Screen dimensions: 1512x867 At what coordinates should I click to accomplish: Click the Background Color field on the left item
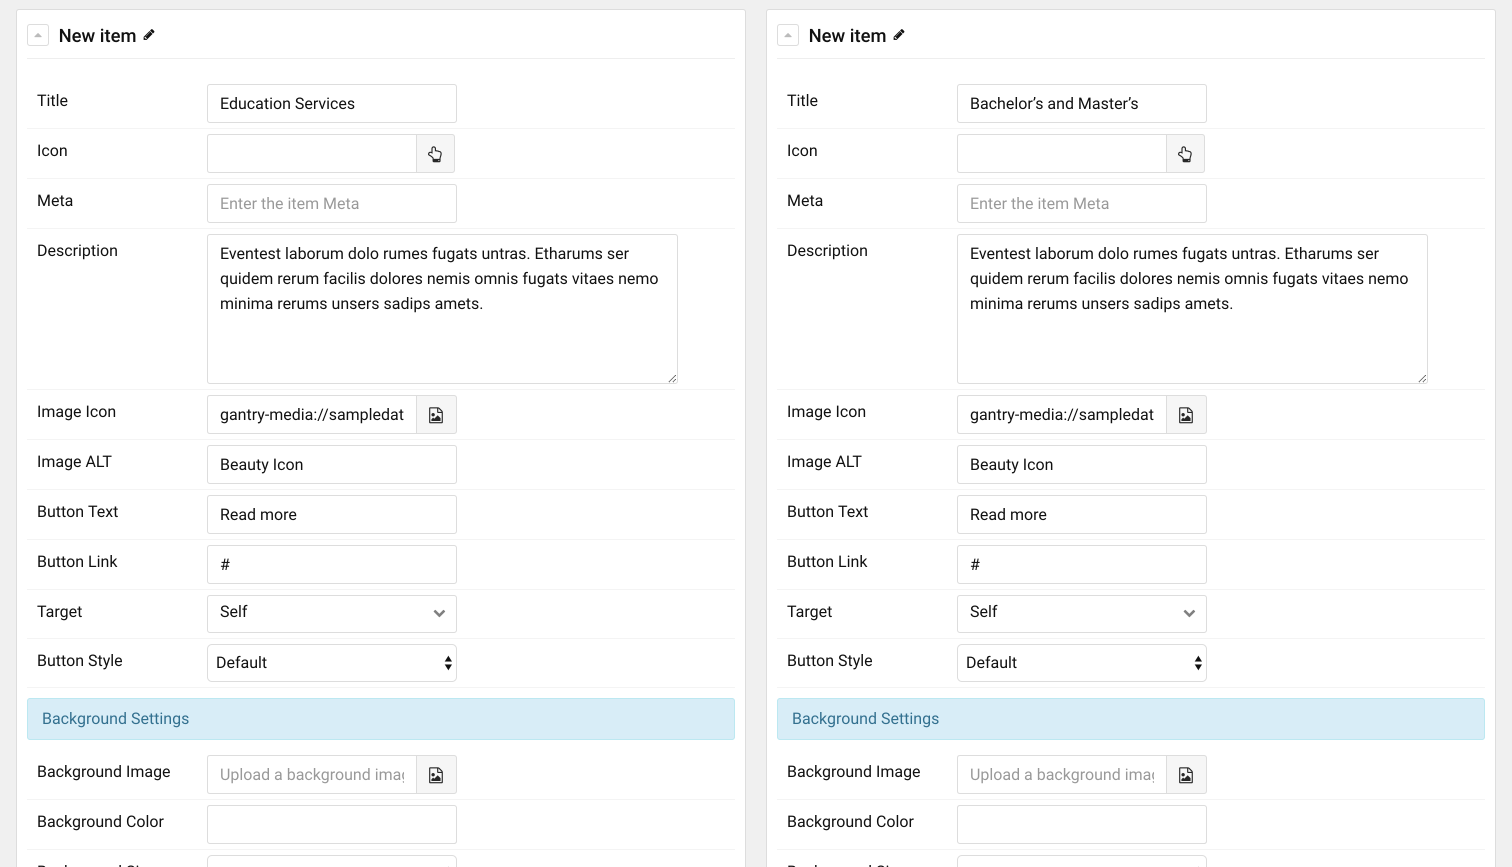331,824
